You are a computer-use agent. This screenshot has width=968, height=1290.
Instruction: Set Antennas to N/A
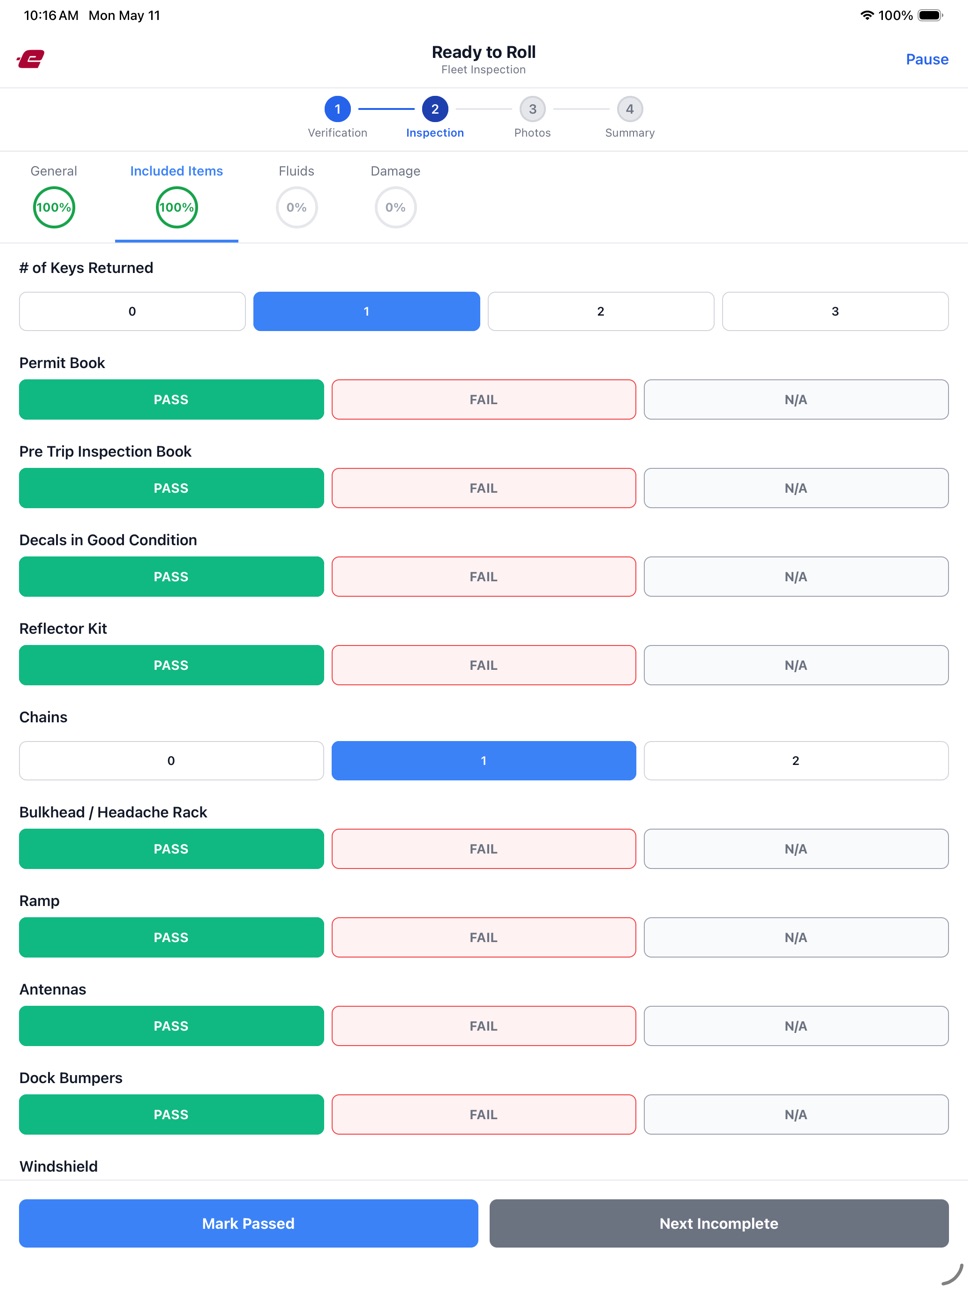(796, 1026)
